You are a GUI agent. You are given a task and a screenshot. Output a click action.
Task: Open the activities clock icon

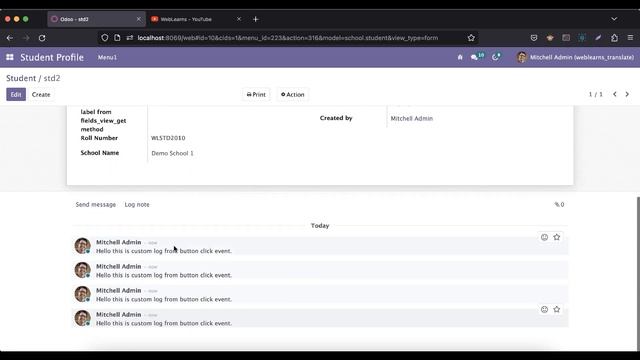pyautogui.click(x=496, y=57)
